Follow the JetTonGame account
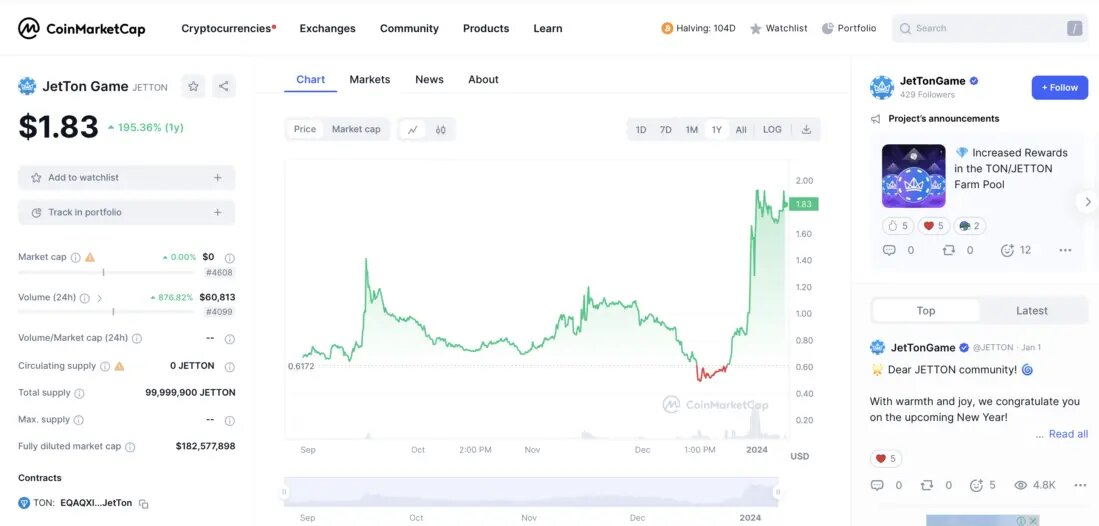The height and width of the screenshot is (526, 1099). pos(1059,87)
